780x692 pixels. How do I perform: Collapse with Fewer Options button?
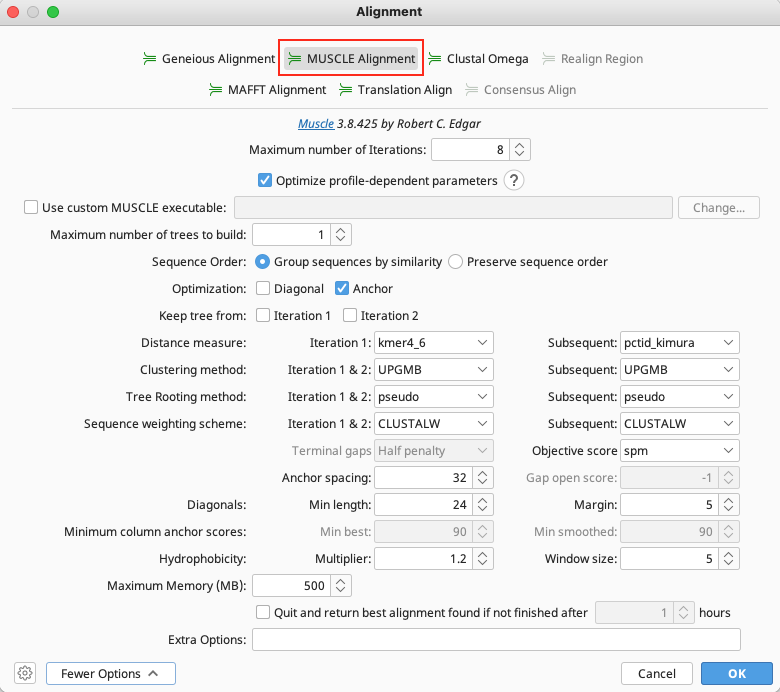110,674
